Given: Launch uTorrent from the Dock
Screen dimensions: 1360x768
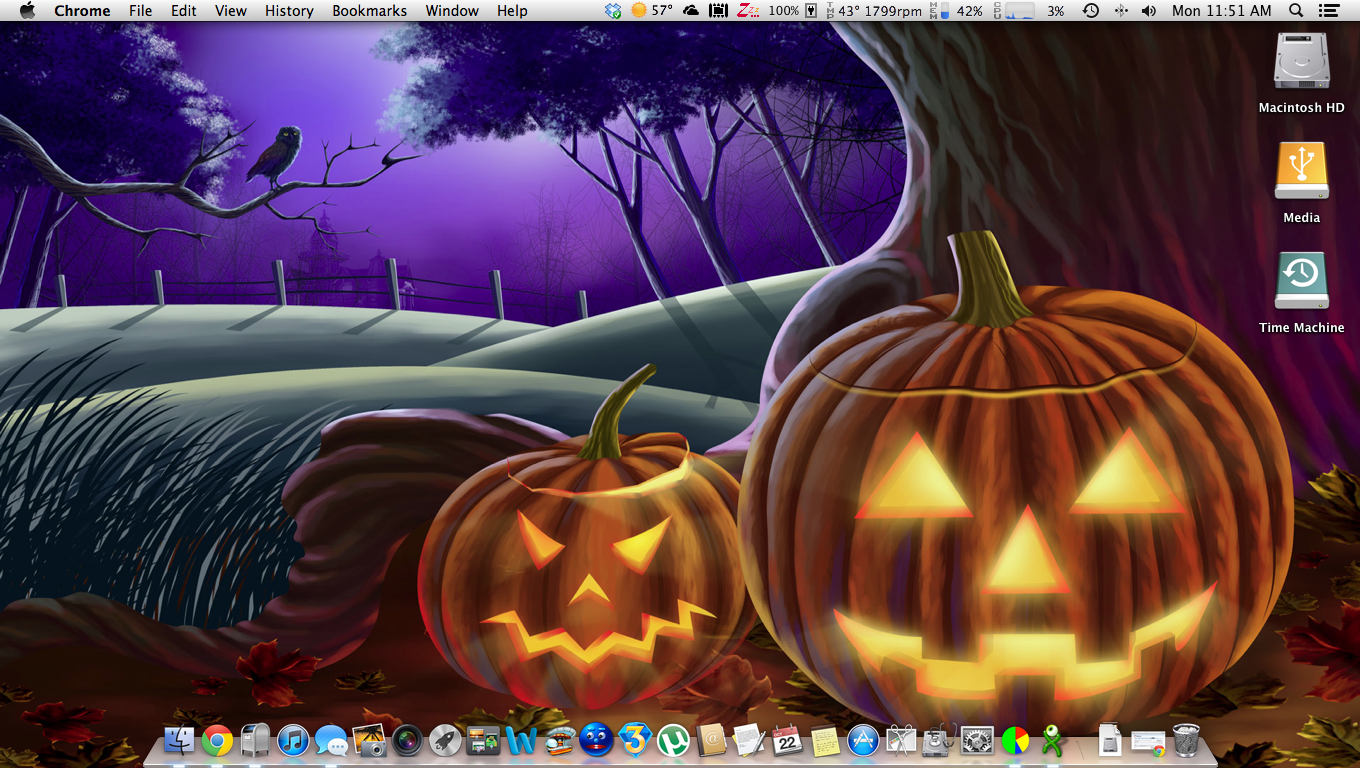Looking at the screenshot, I should [x=673, y=741].
